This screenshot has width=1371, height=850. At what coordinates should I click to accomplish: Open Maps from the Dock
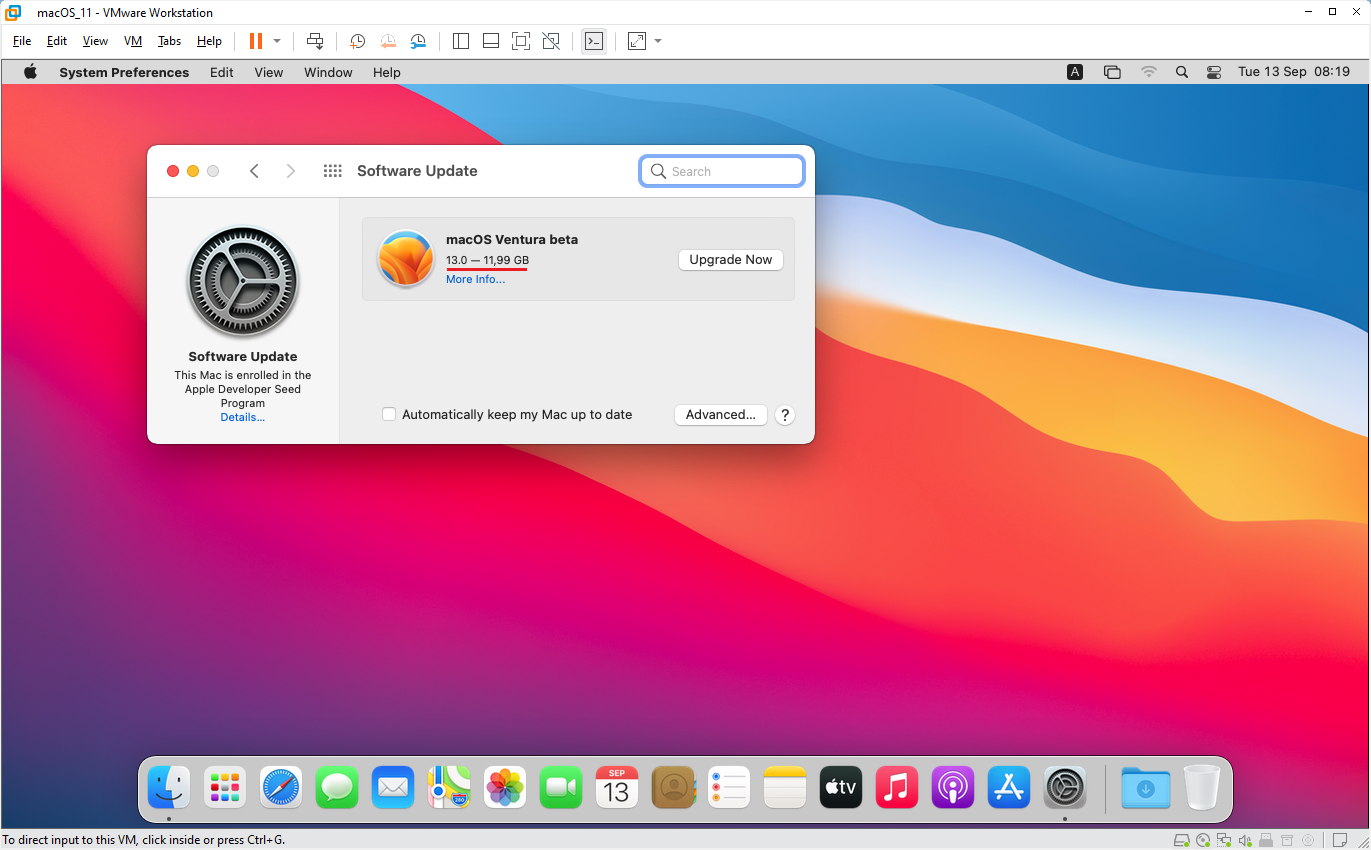[x=449, y=788]
